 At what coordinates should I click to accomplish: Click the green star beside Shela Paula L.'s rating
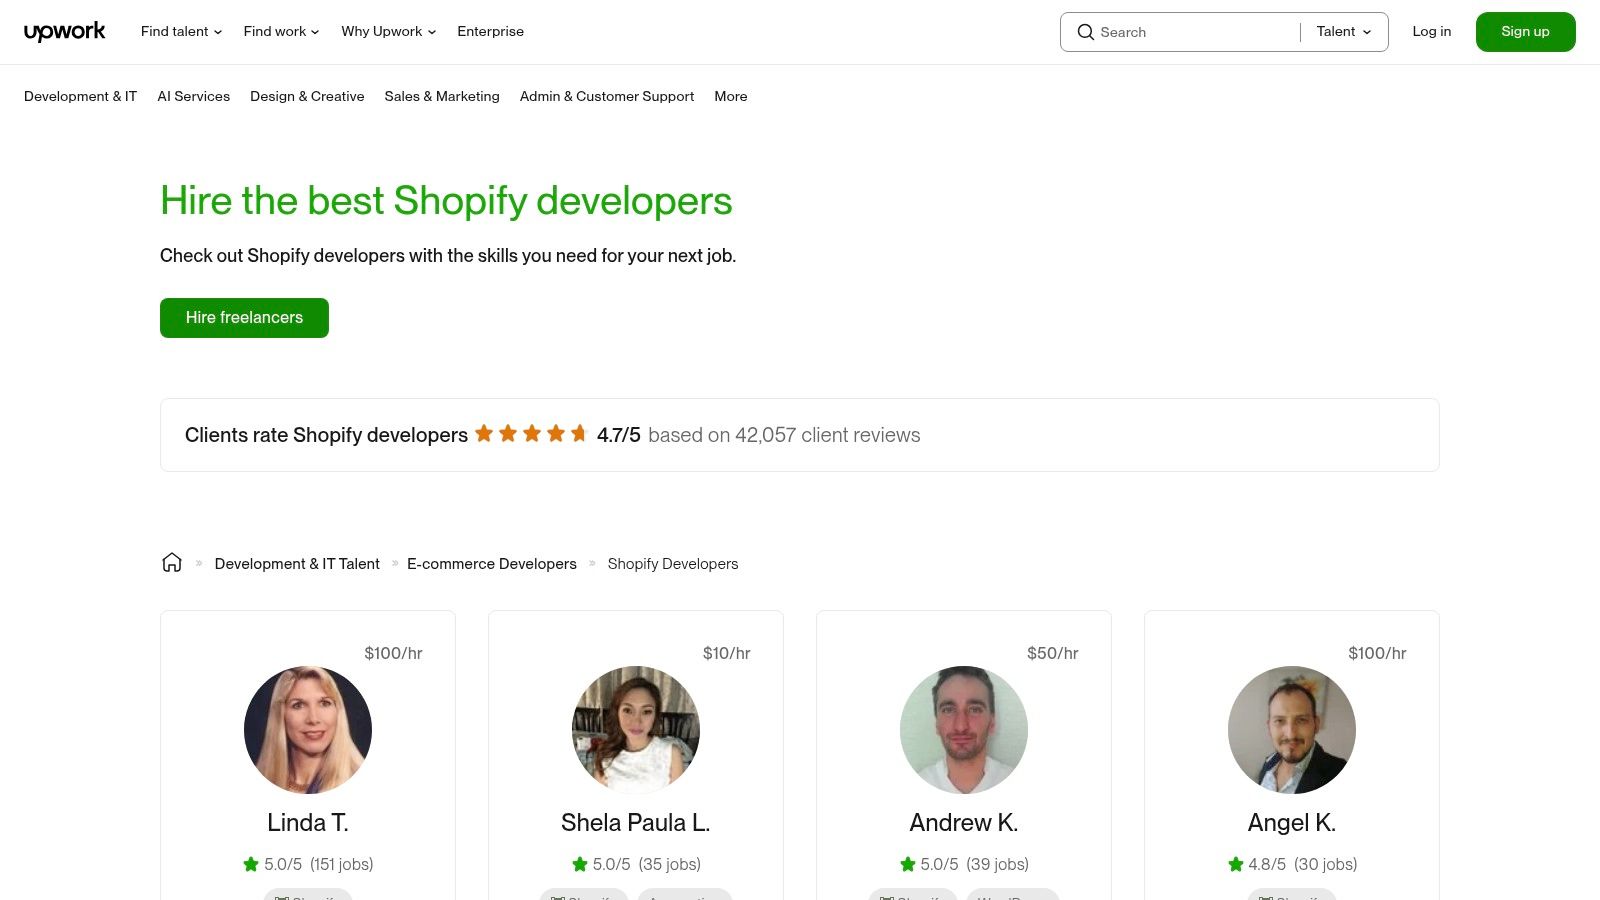tap(580, 864)
